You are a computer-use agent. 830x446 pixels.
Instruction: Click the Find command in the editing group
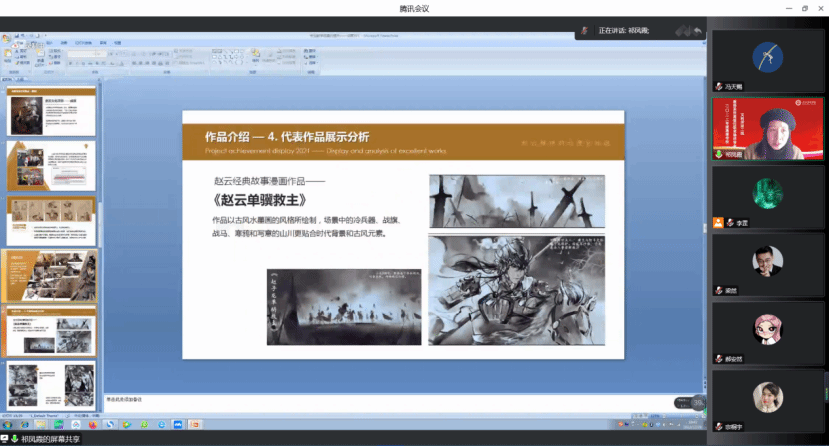310,51
